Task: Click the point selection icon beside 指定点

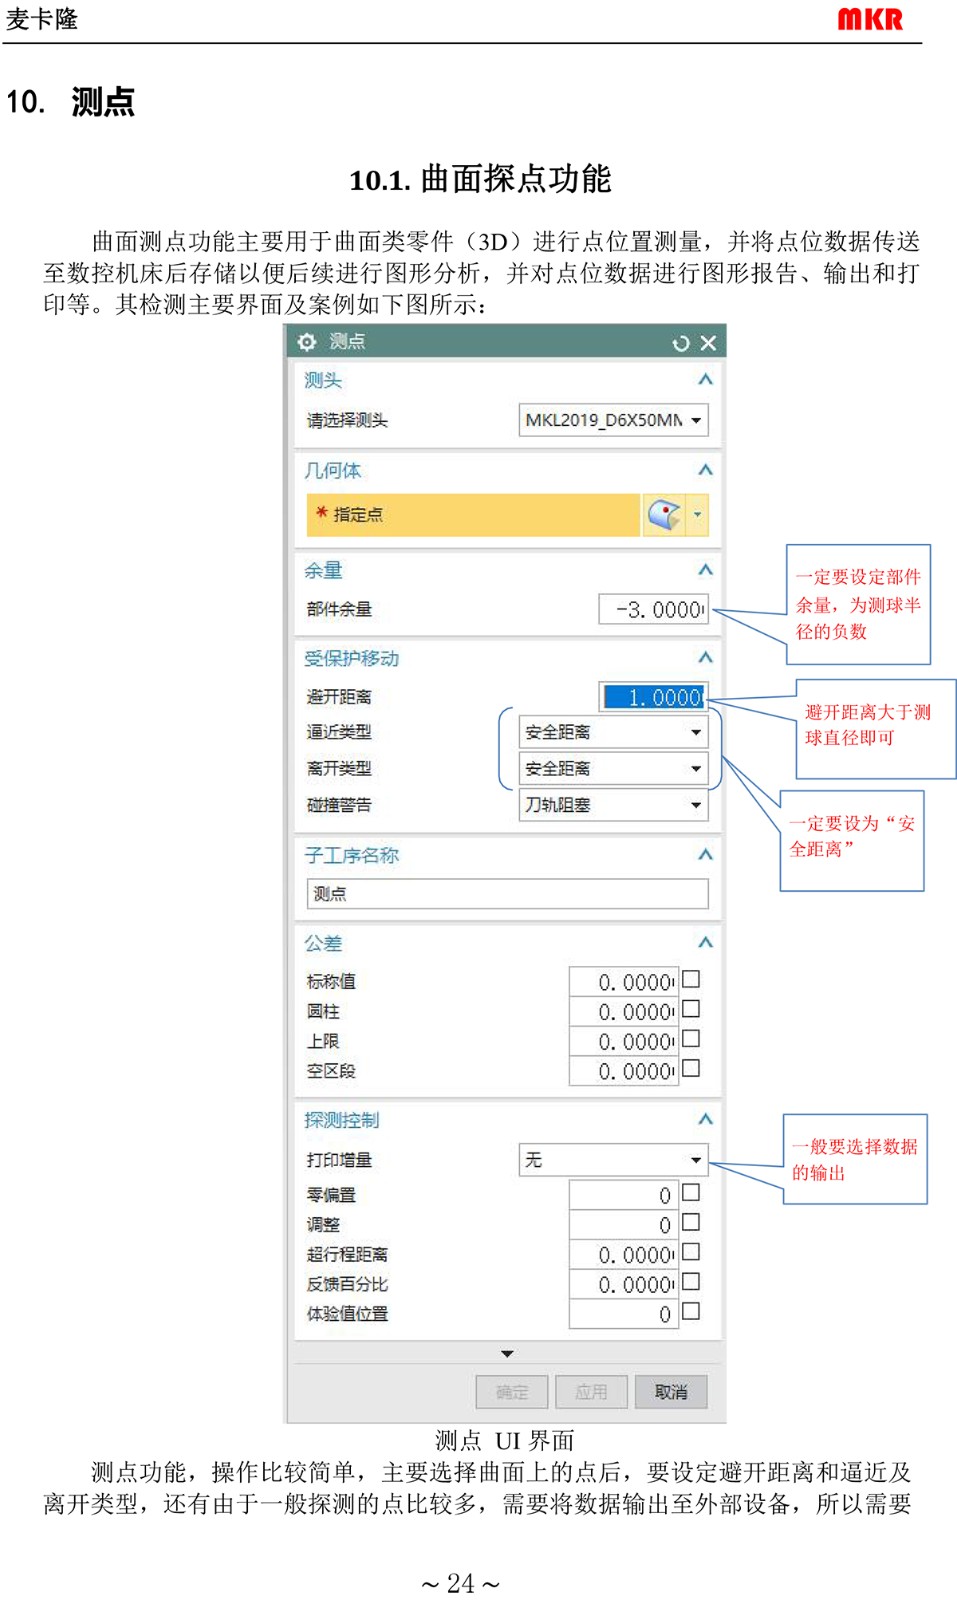Action: pyautogui.click(x=663, y=515)
